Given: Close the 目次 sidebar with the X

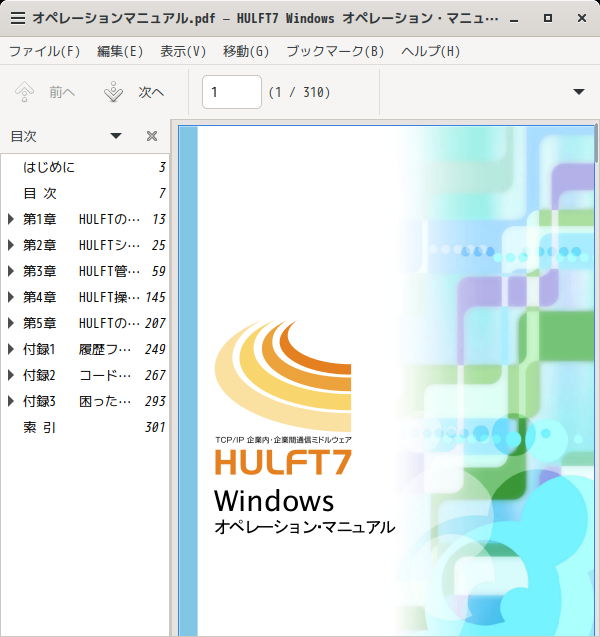Looking at the screenshot, I should pos(152,136).
